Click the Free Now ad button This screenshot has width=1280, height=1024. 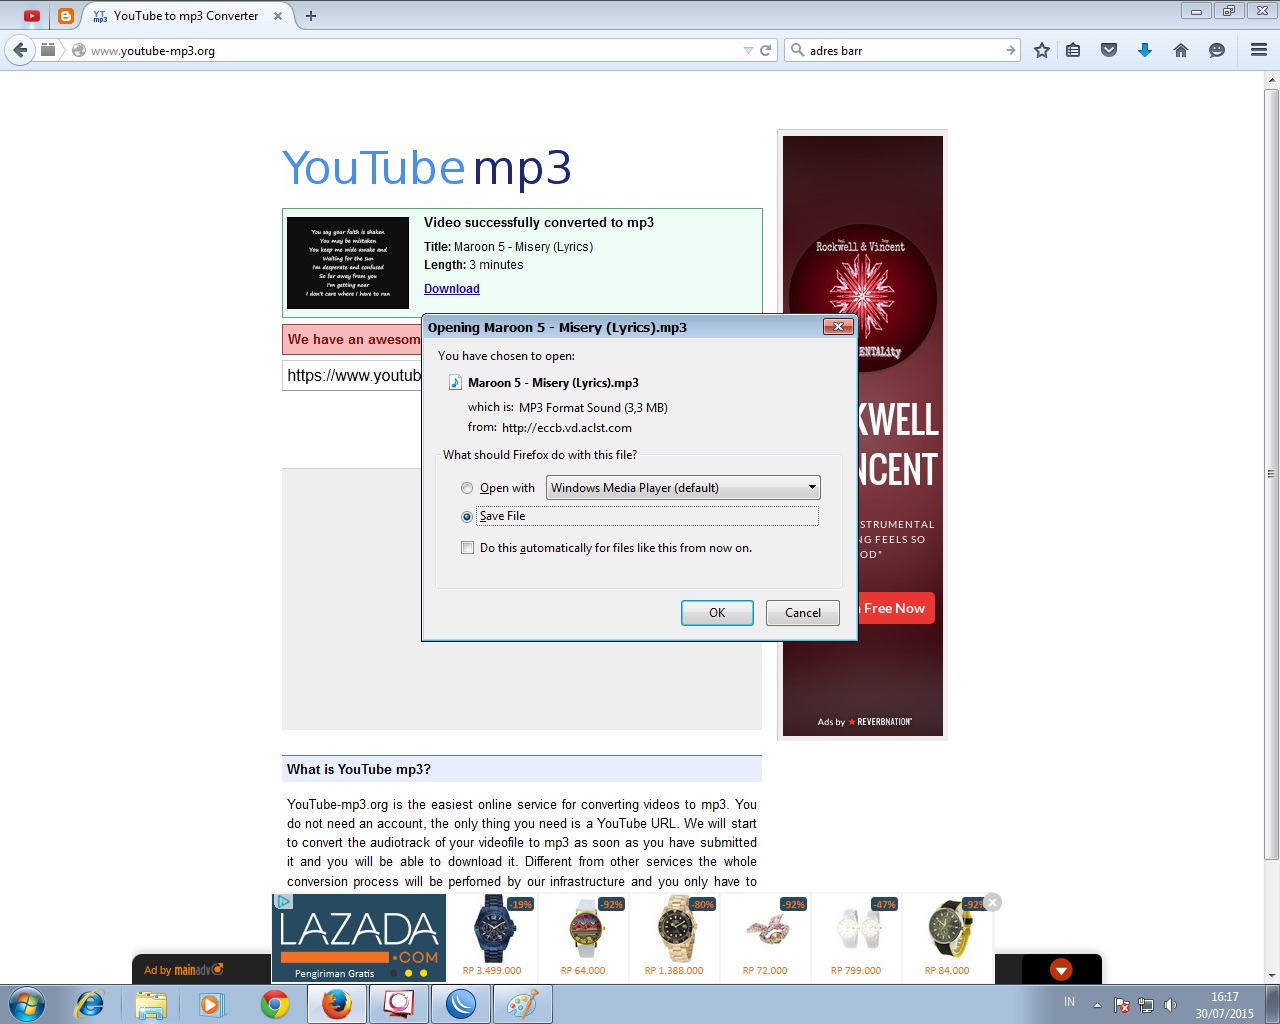(895, 608)
